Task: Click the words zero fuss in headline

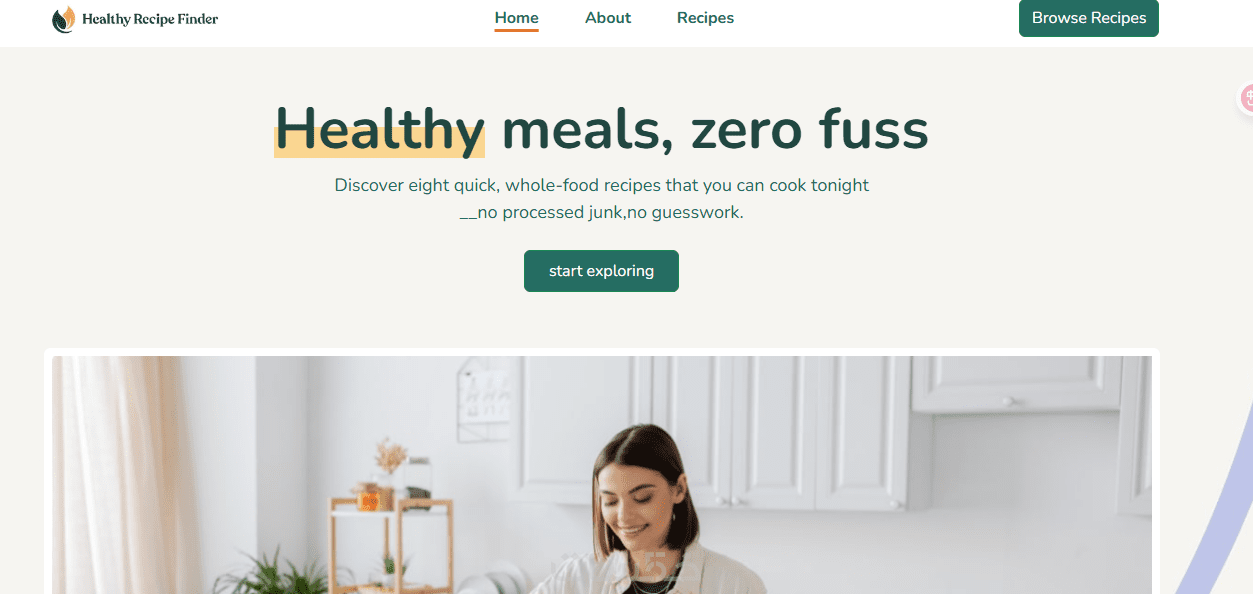Action: point(809,130)
